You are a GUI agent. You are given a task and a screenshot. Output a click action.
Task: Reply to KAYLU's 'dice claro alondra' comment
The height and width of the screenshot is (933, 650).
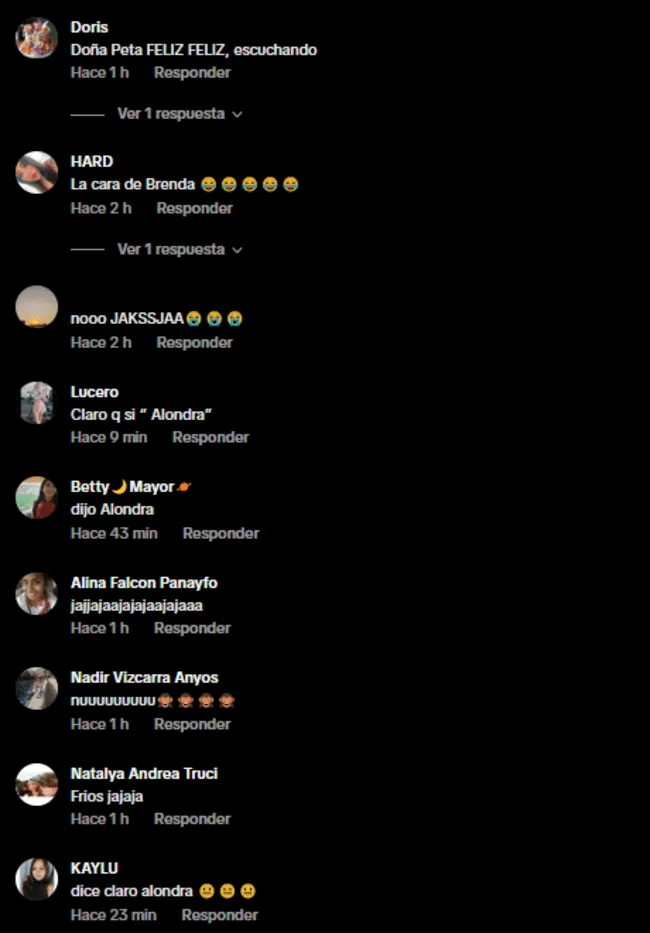pos(220,915)
